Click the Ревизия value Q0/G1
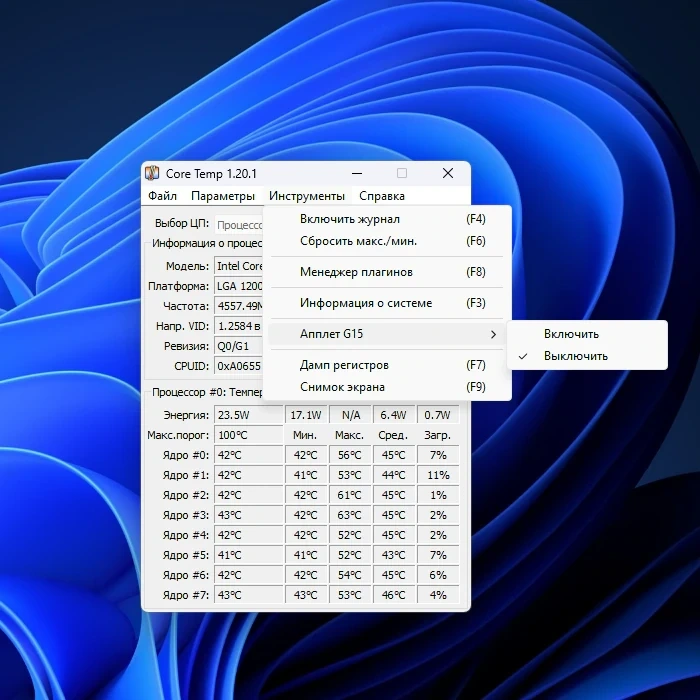The height and width of the screenshot is (700, 700). pyautogui.click(x=239, y=346)
